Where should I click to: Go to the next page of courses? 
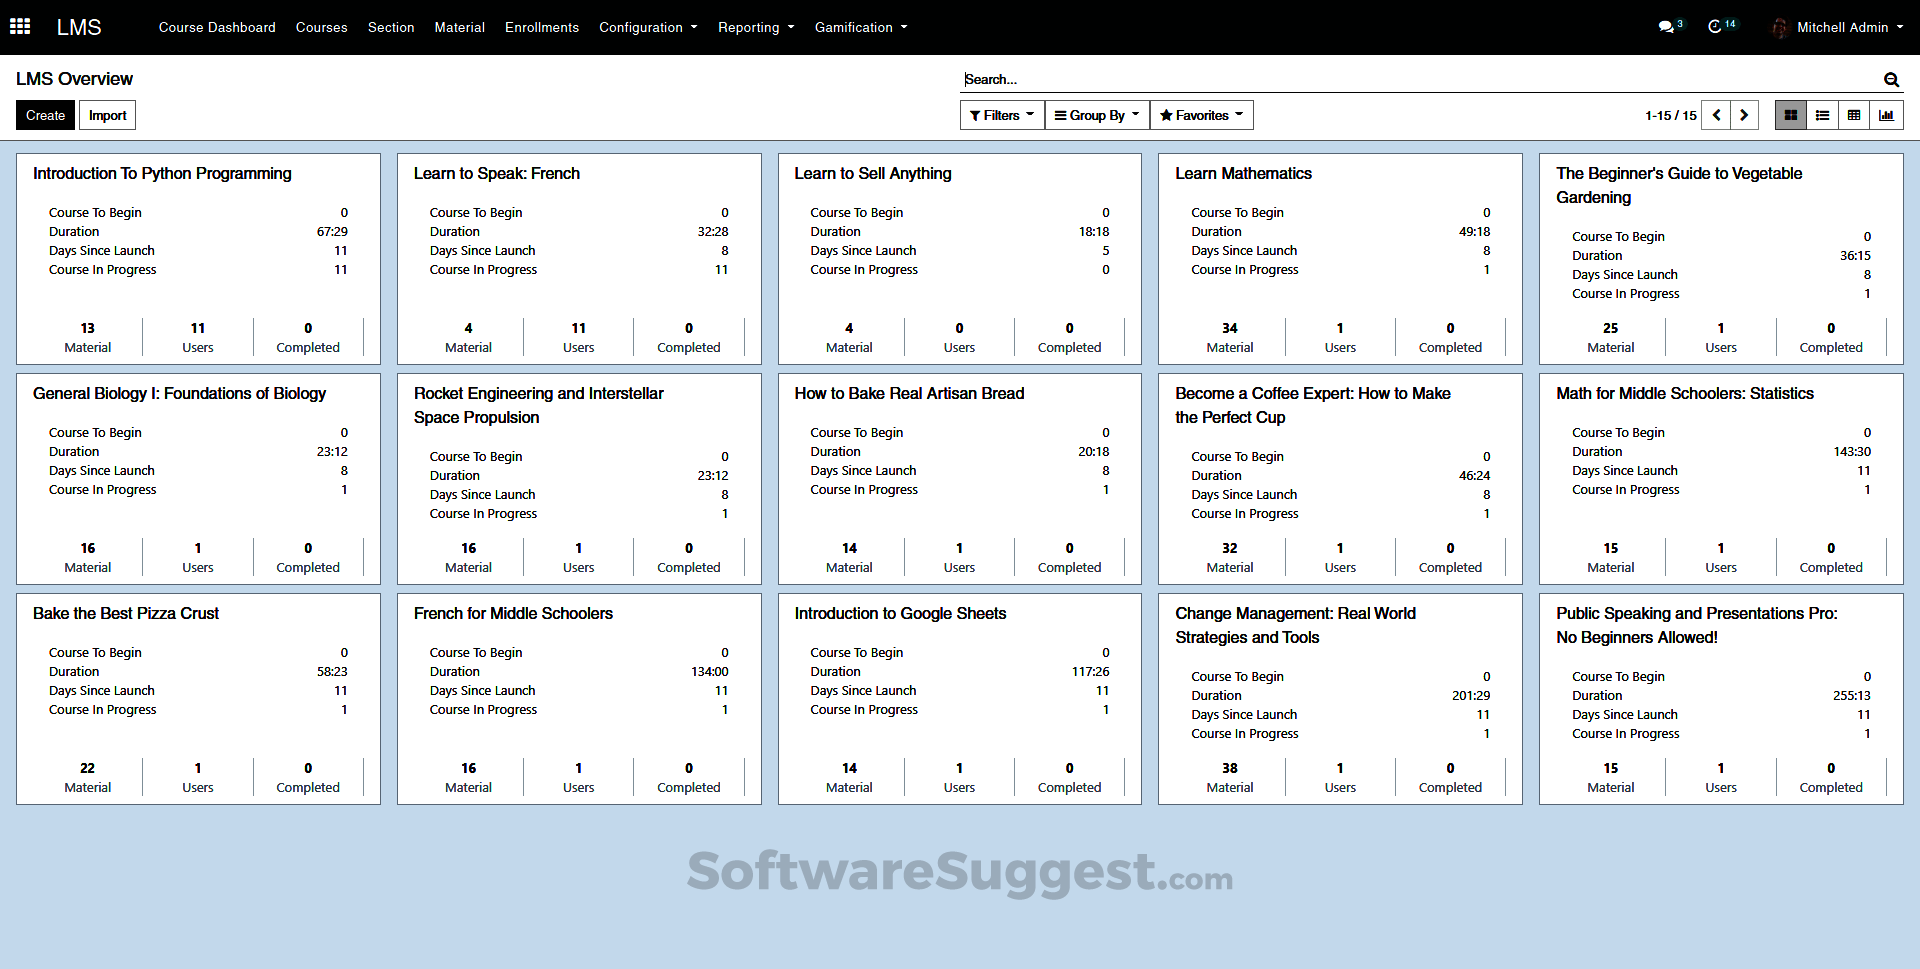point(1744,114)
